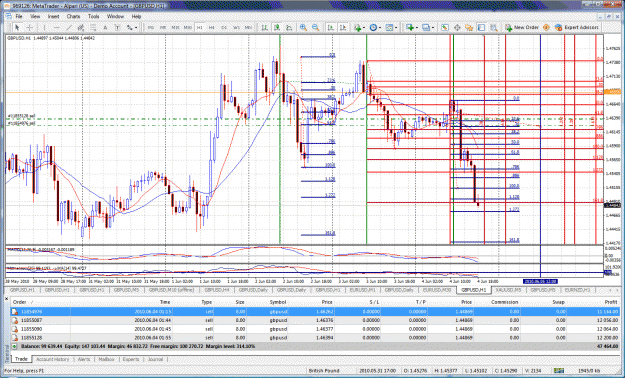
Task: Switch to EURUSD,M30 chart tab
Action: [437, 290]
